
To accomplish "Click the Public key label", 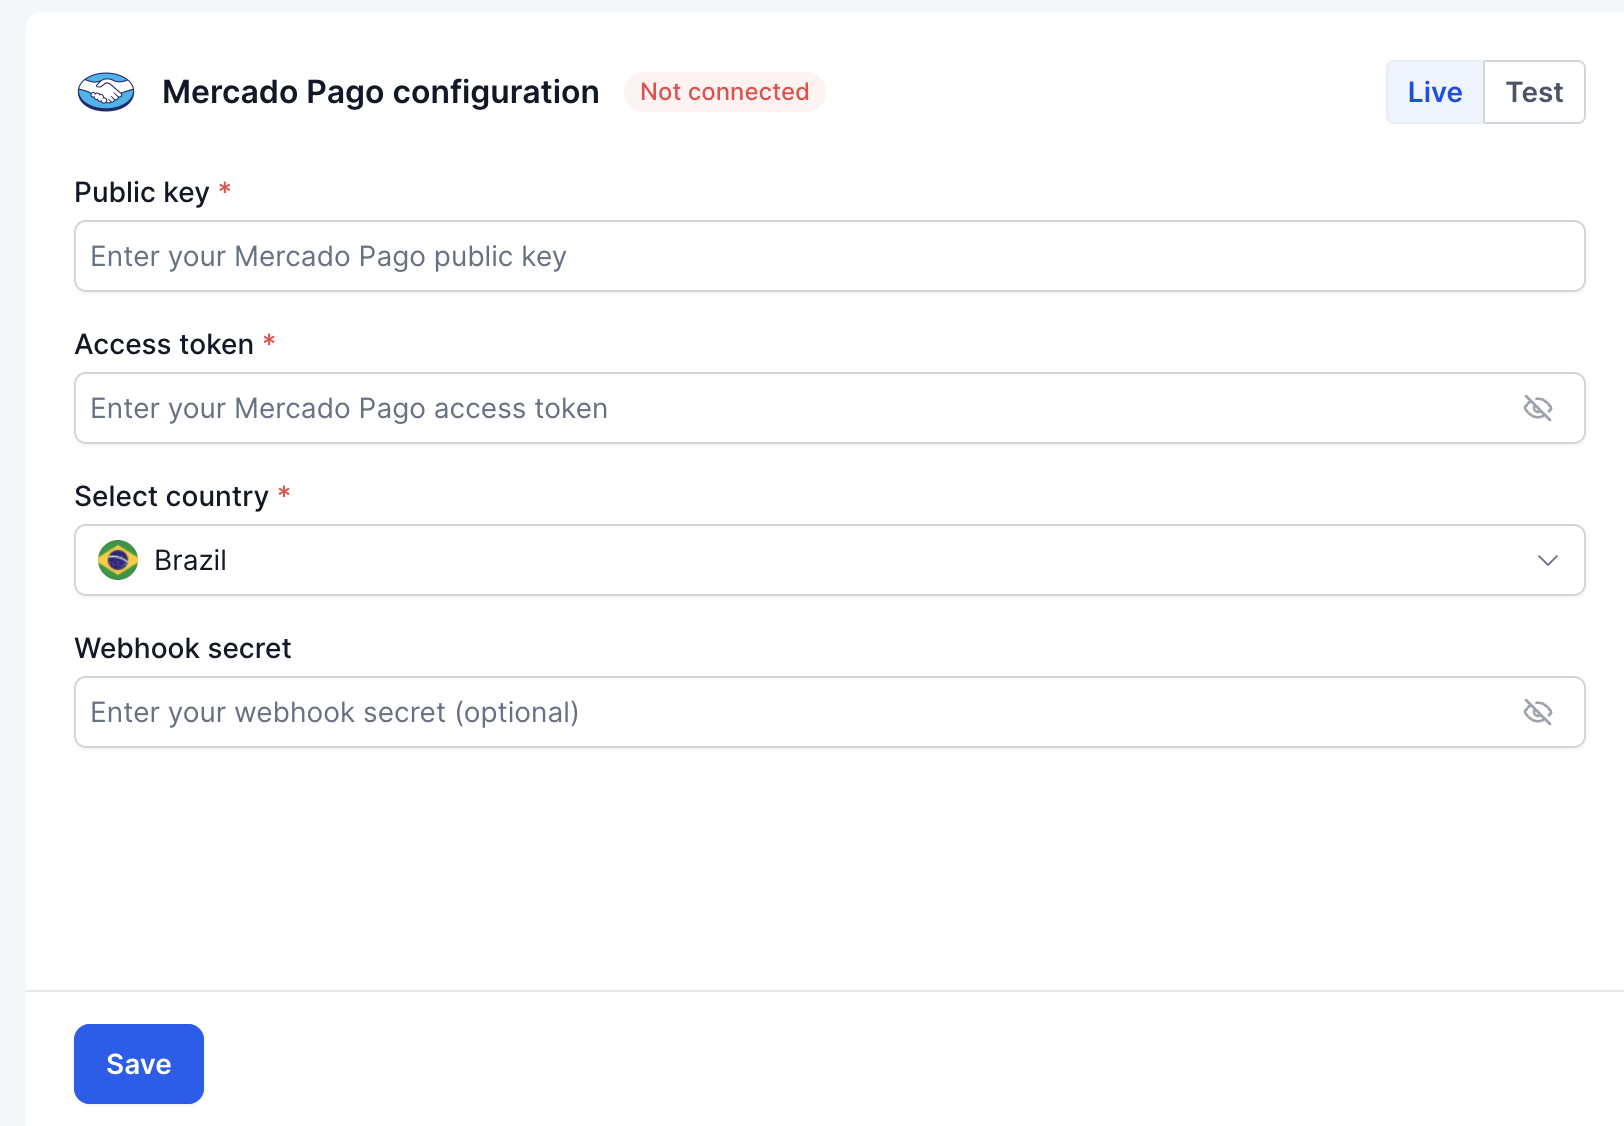I will point(142,192).
